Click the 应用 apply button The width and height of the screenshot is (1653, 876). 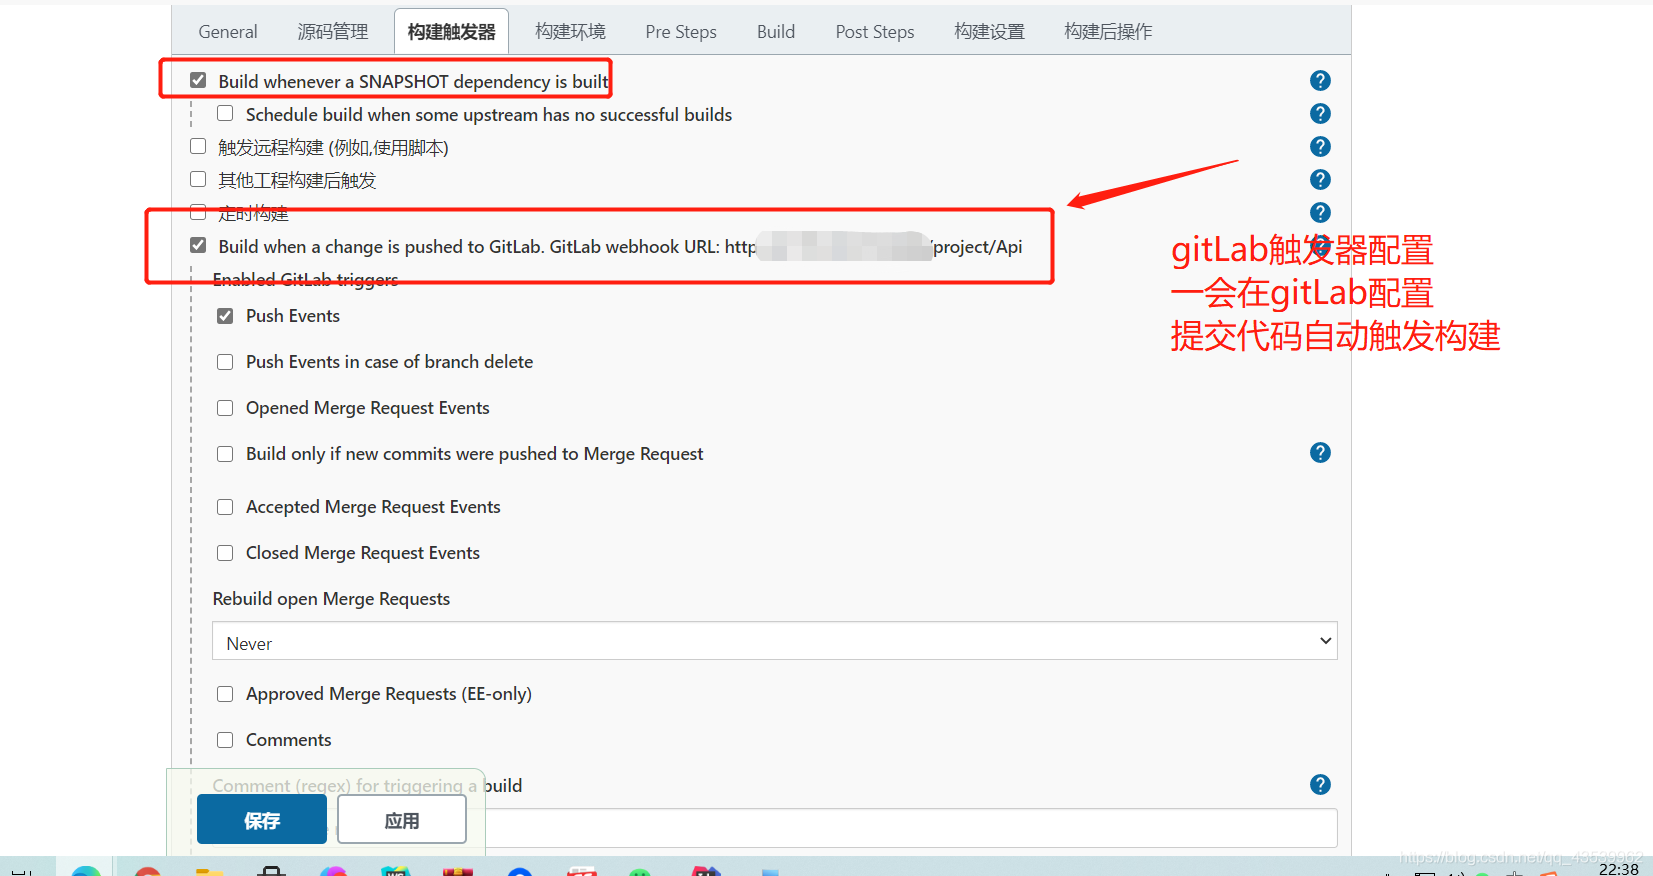402,820
